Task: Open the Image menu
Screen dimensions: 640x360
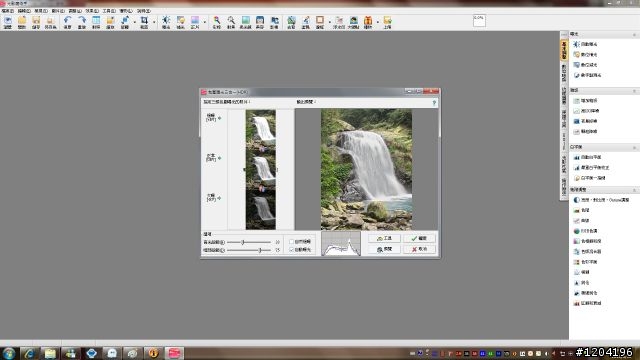Action: coord(58,11)
